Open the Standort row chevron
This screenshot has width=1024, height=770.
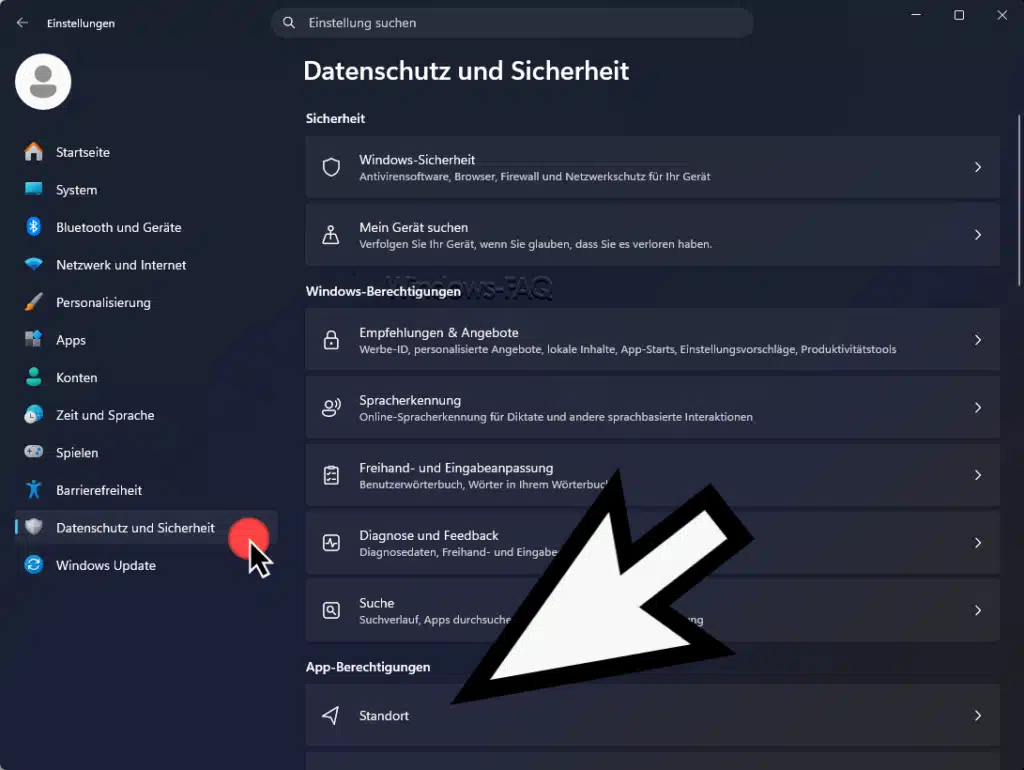coord(978,716)
